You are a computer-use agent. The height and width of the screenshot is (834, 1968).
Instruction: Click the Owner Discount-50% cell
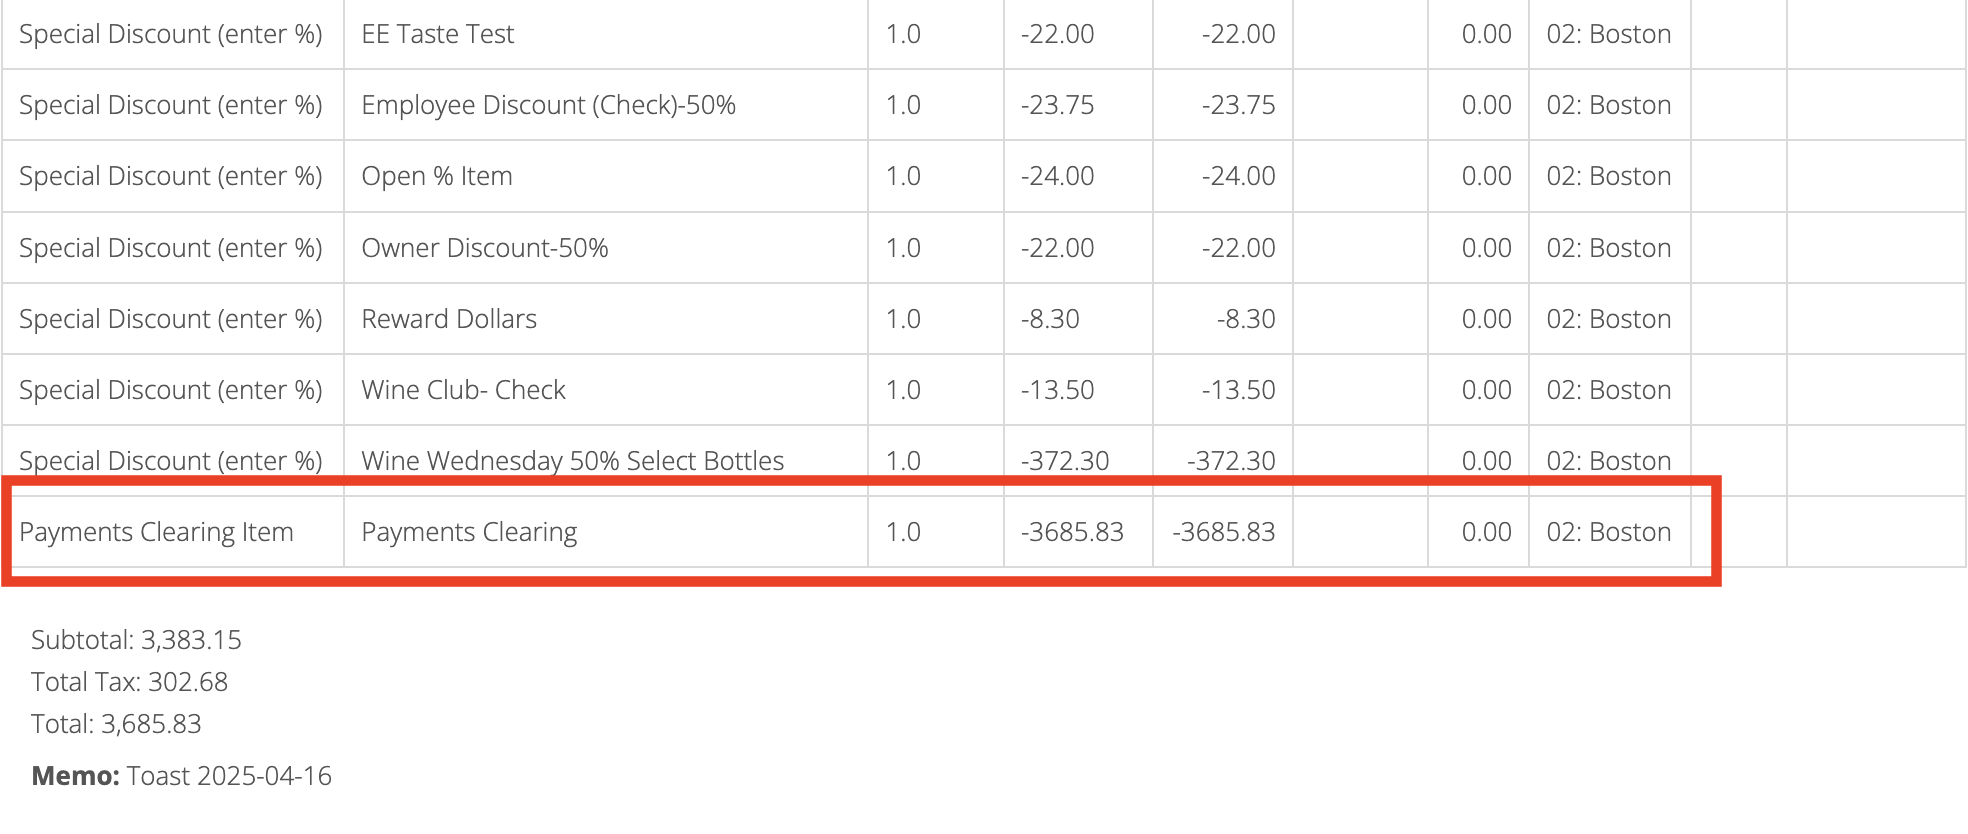[484, 248]
